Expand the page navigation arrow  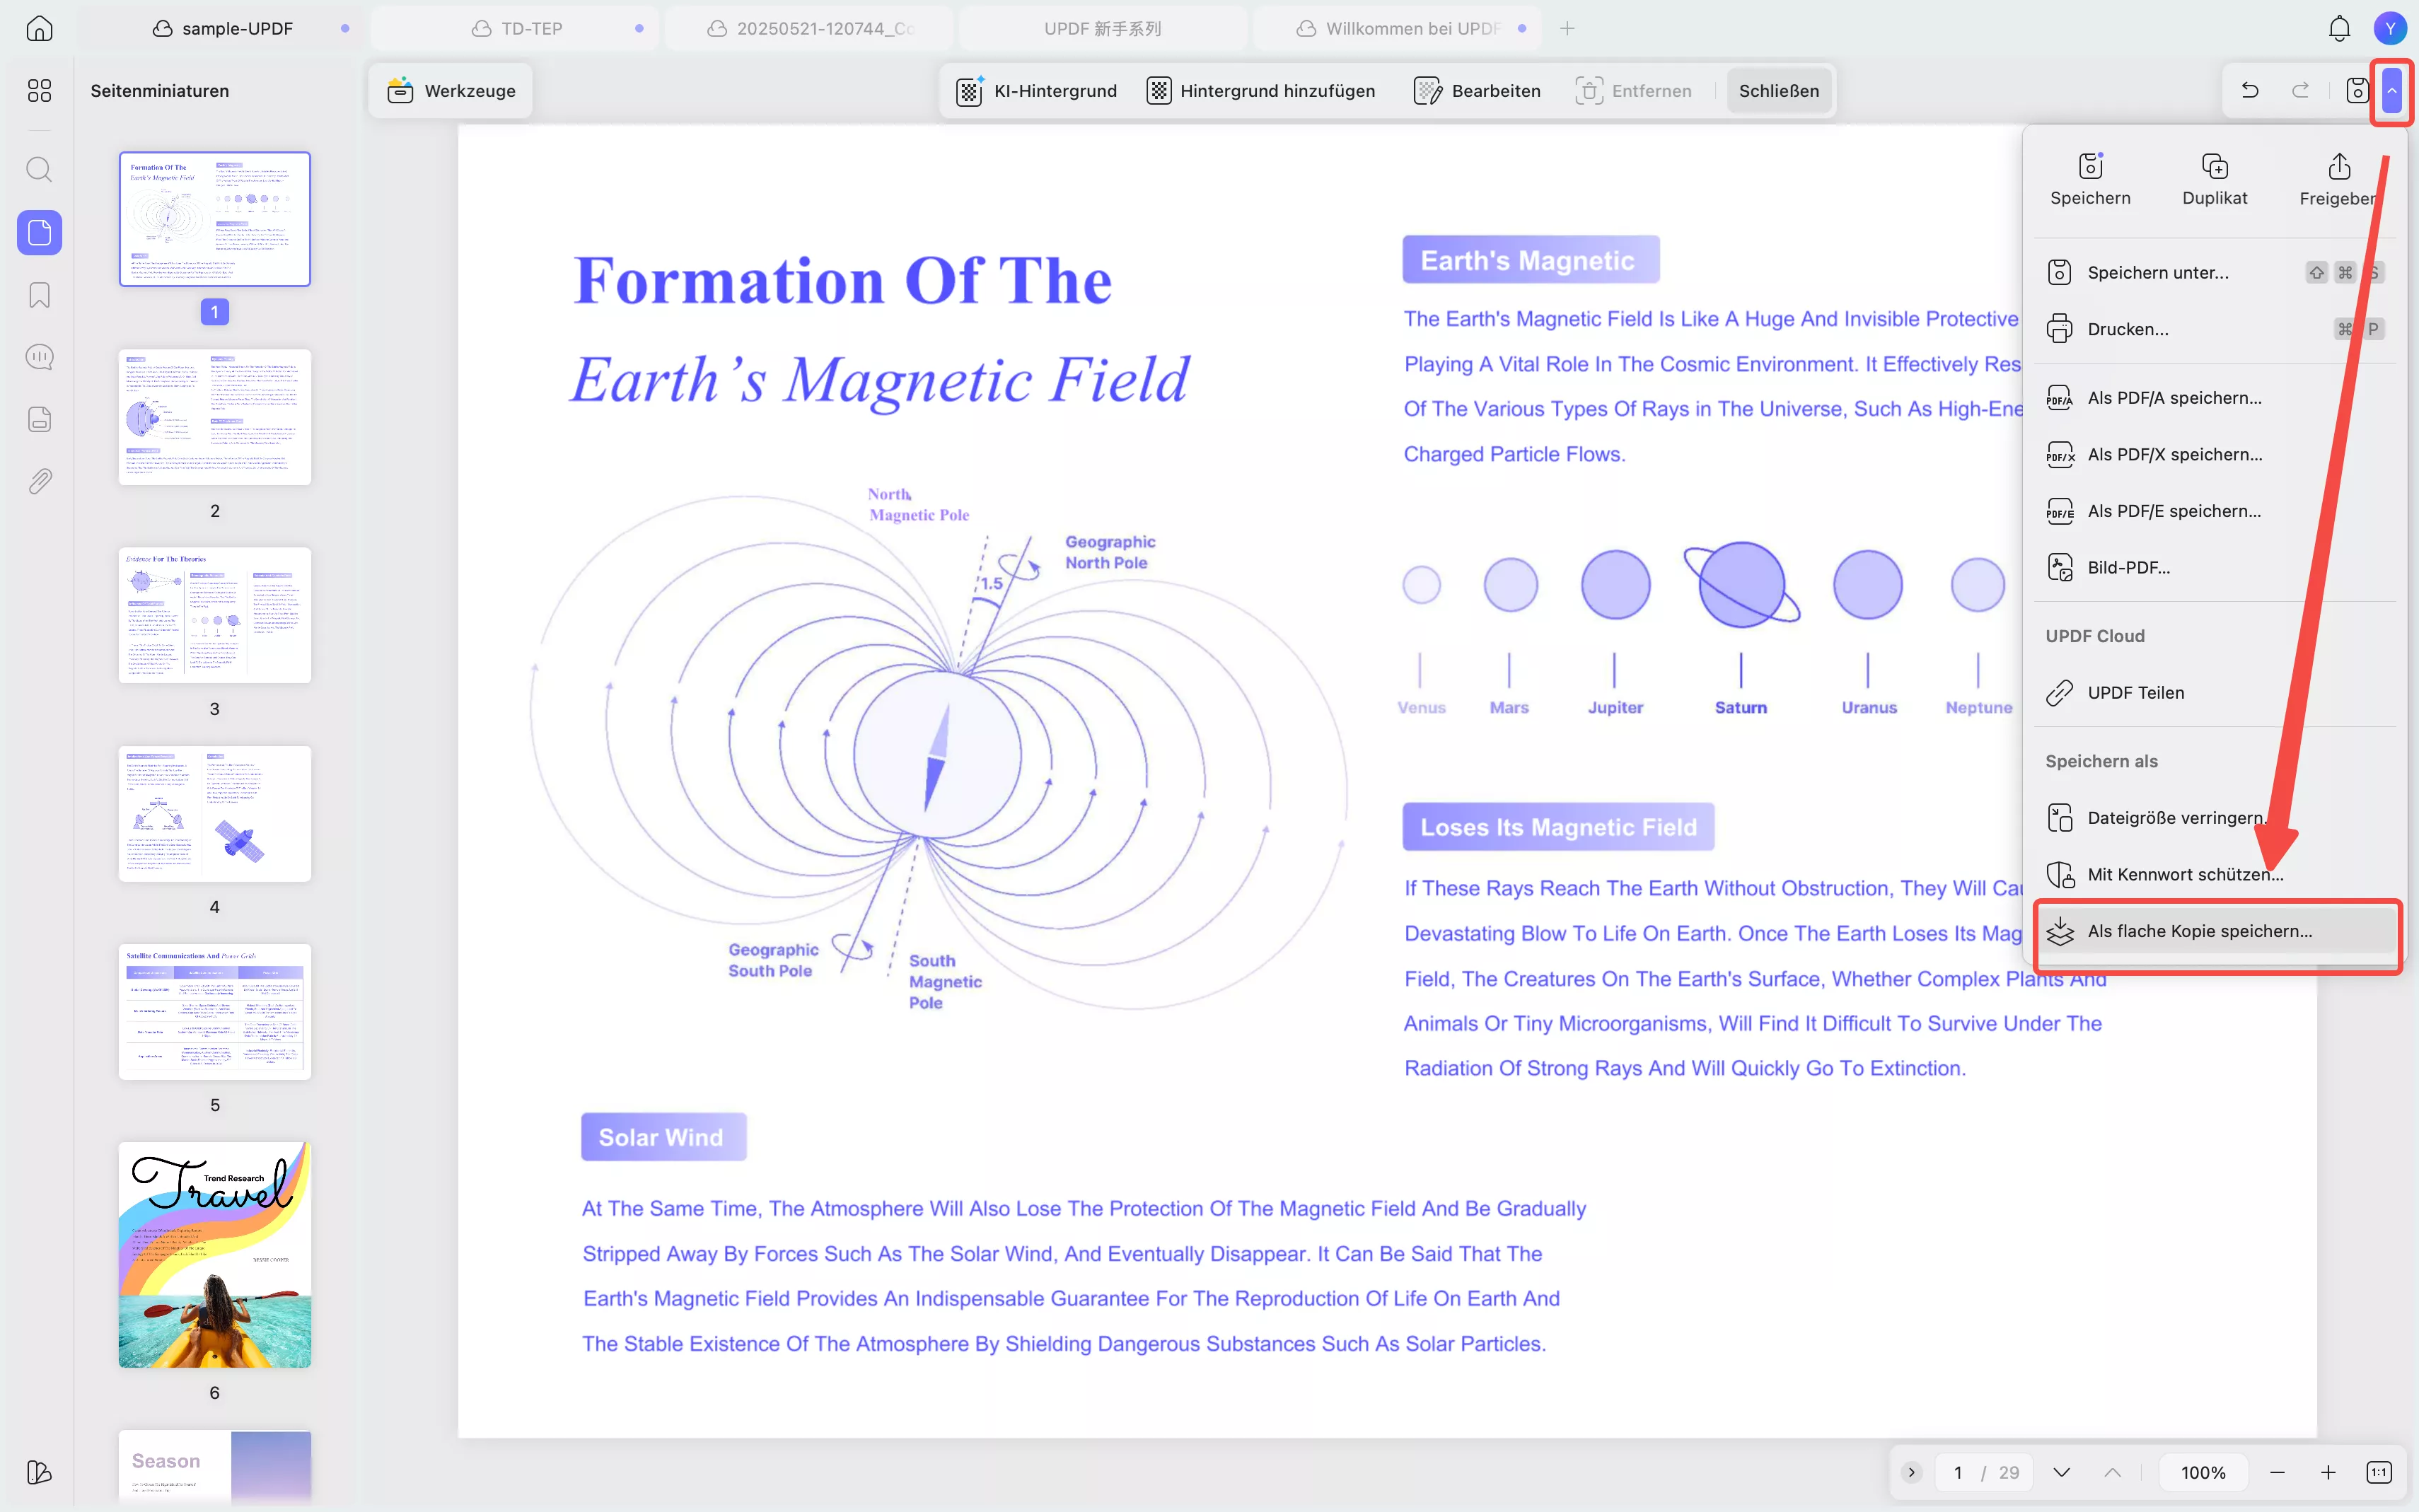[x=1911, y=1471]
